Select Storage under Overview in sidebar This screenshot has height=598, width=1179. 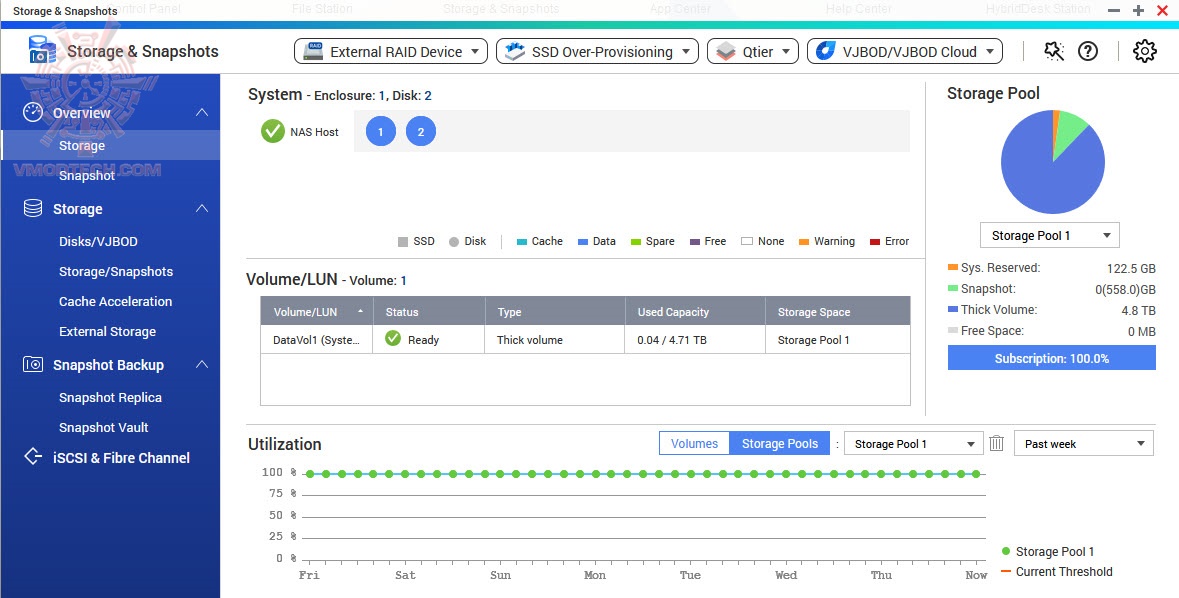pos(111,145)
